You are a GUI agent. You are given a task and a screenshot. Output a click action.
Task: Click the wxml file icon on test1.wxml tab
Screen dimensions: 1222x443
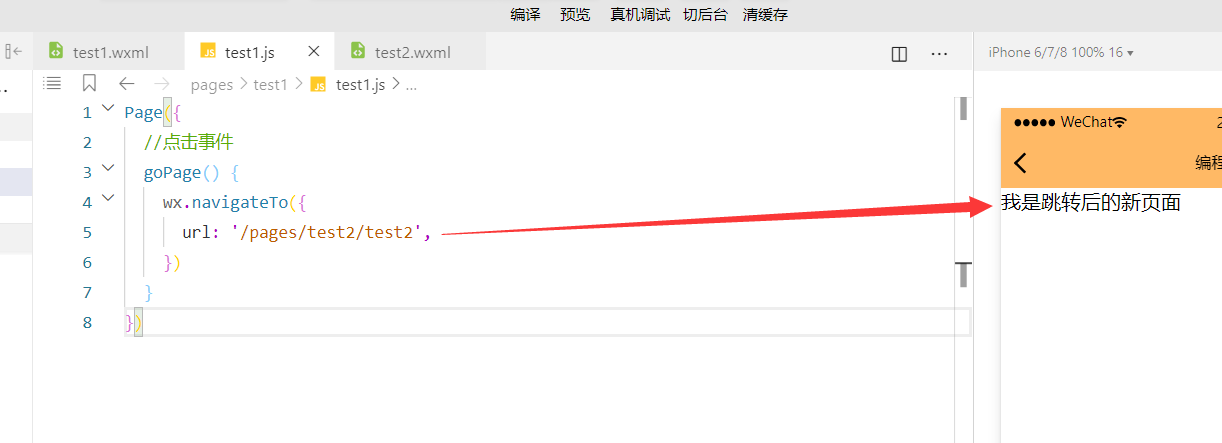(56, 51)
